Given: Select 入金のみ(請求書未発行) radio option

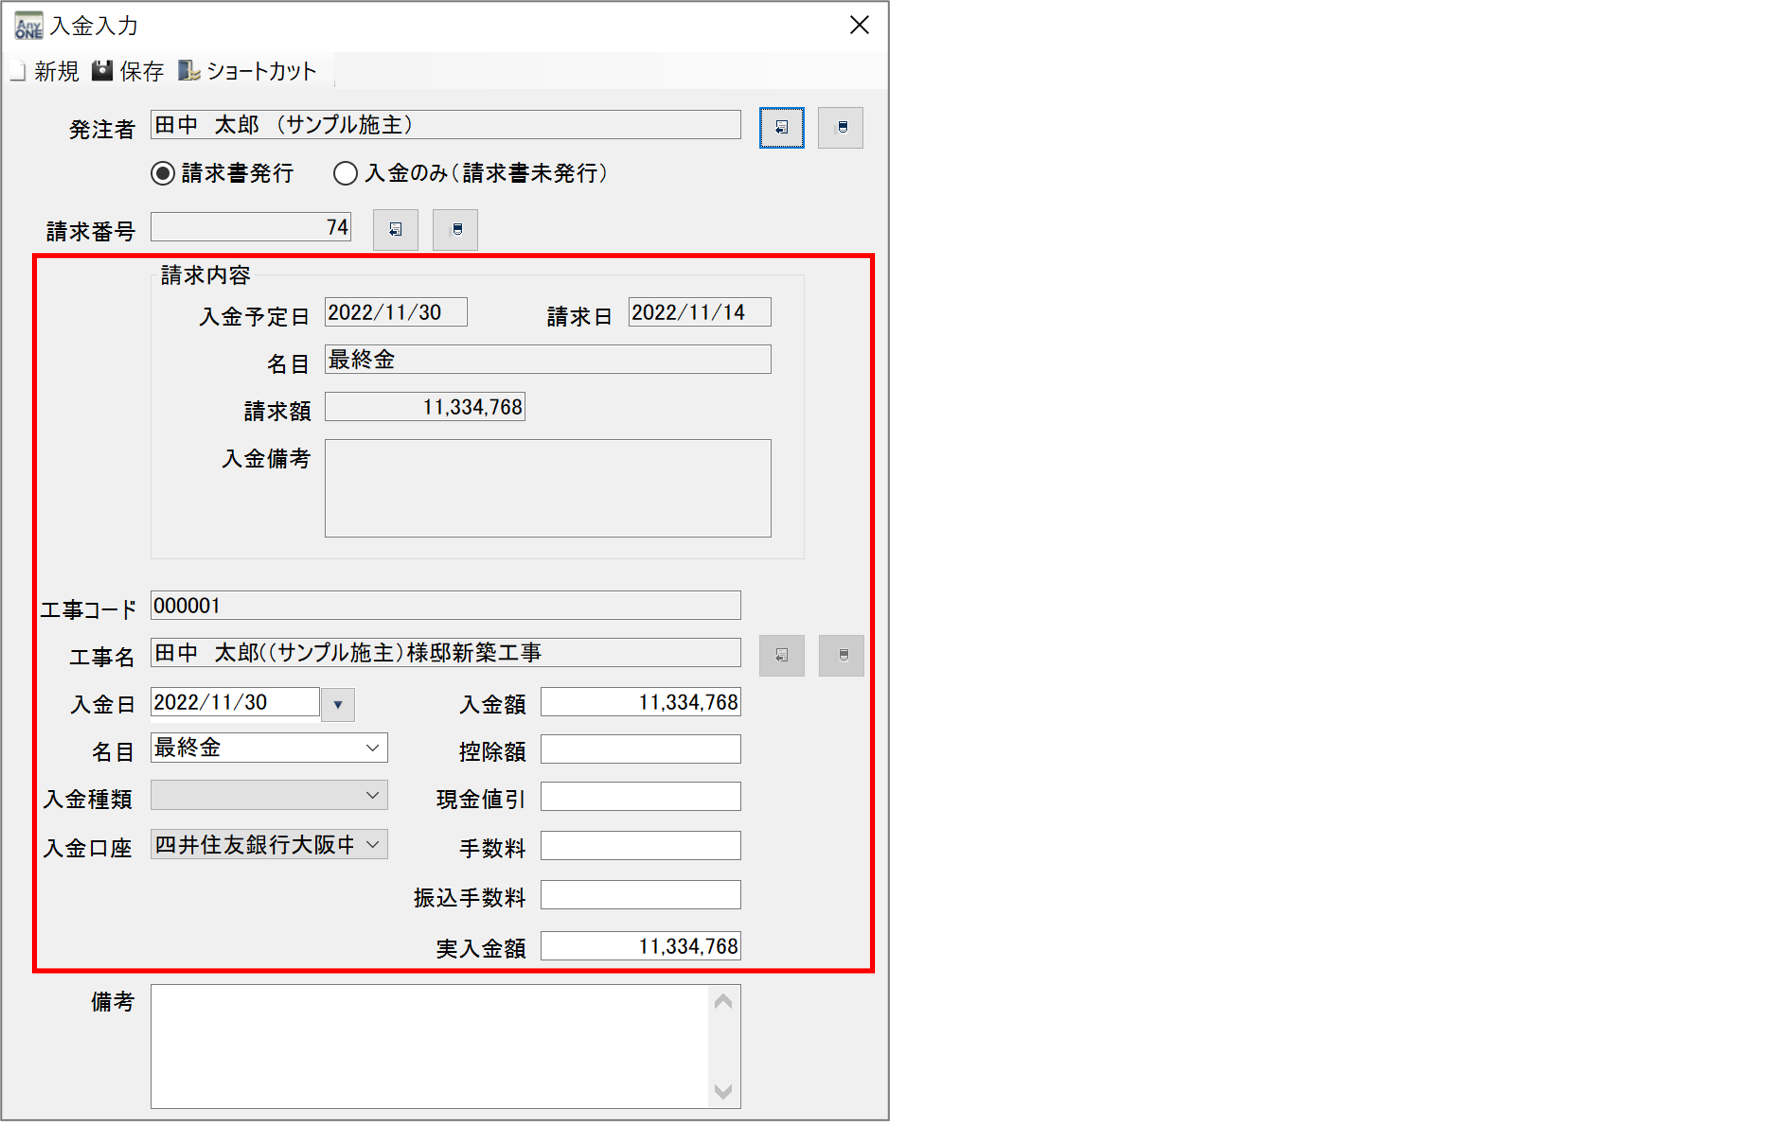Looking at the screenshot, I should click(x=345, y=174).
